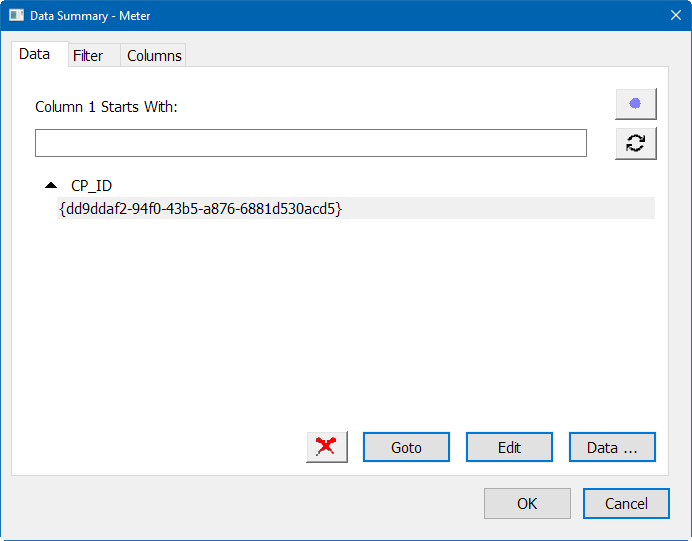
Task: Switch to the Data tab
Action: (35, 55)
